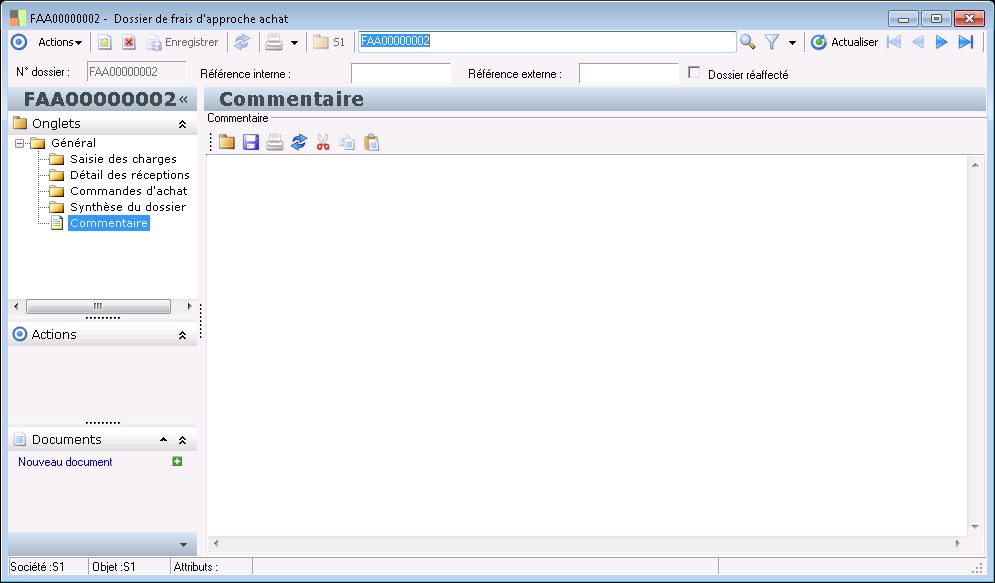The height and width of the screenshot is (583, 995).
Task: Click the tree scrollbar left arrow
Action: point(16,306)
